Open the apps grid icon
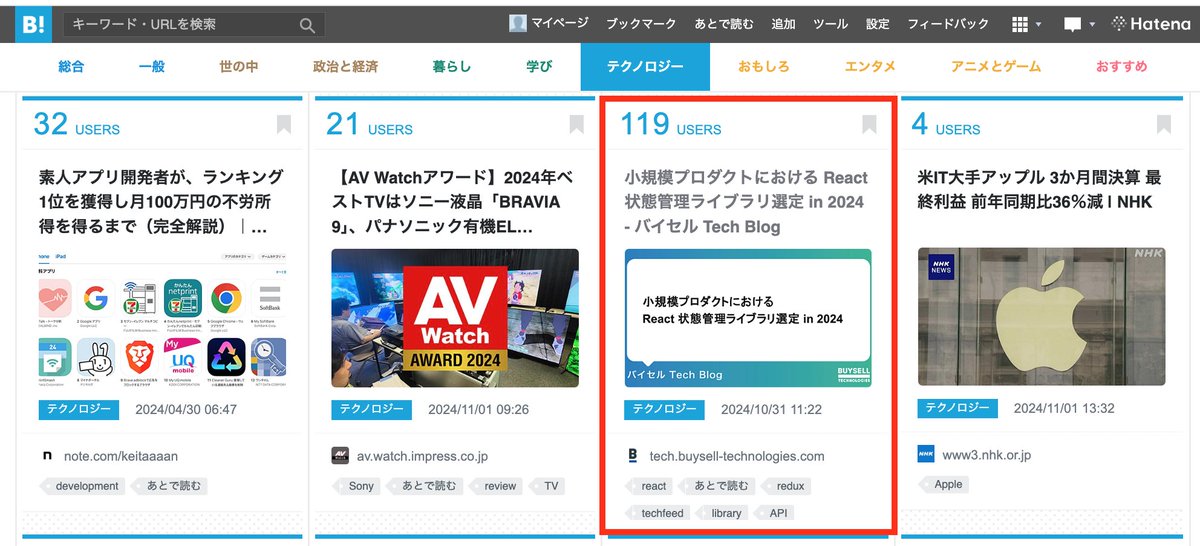This screenshot has width=1200, height=546. point(1020,24)
